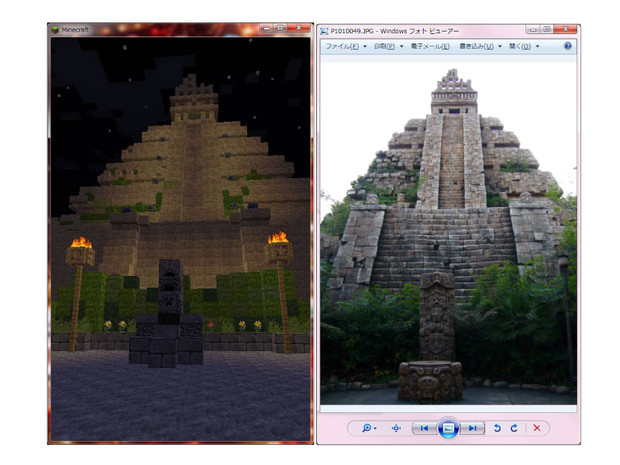
Task: Click the Minecraft window title text
Action: point(75,30)
